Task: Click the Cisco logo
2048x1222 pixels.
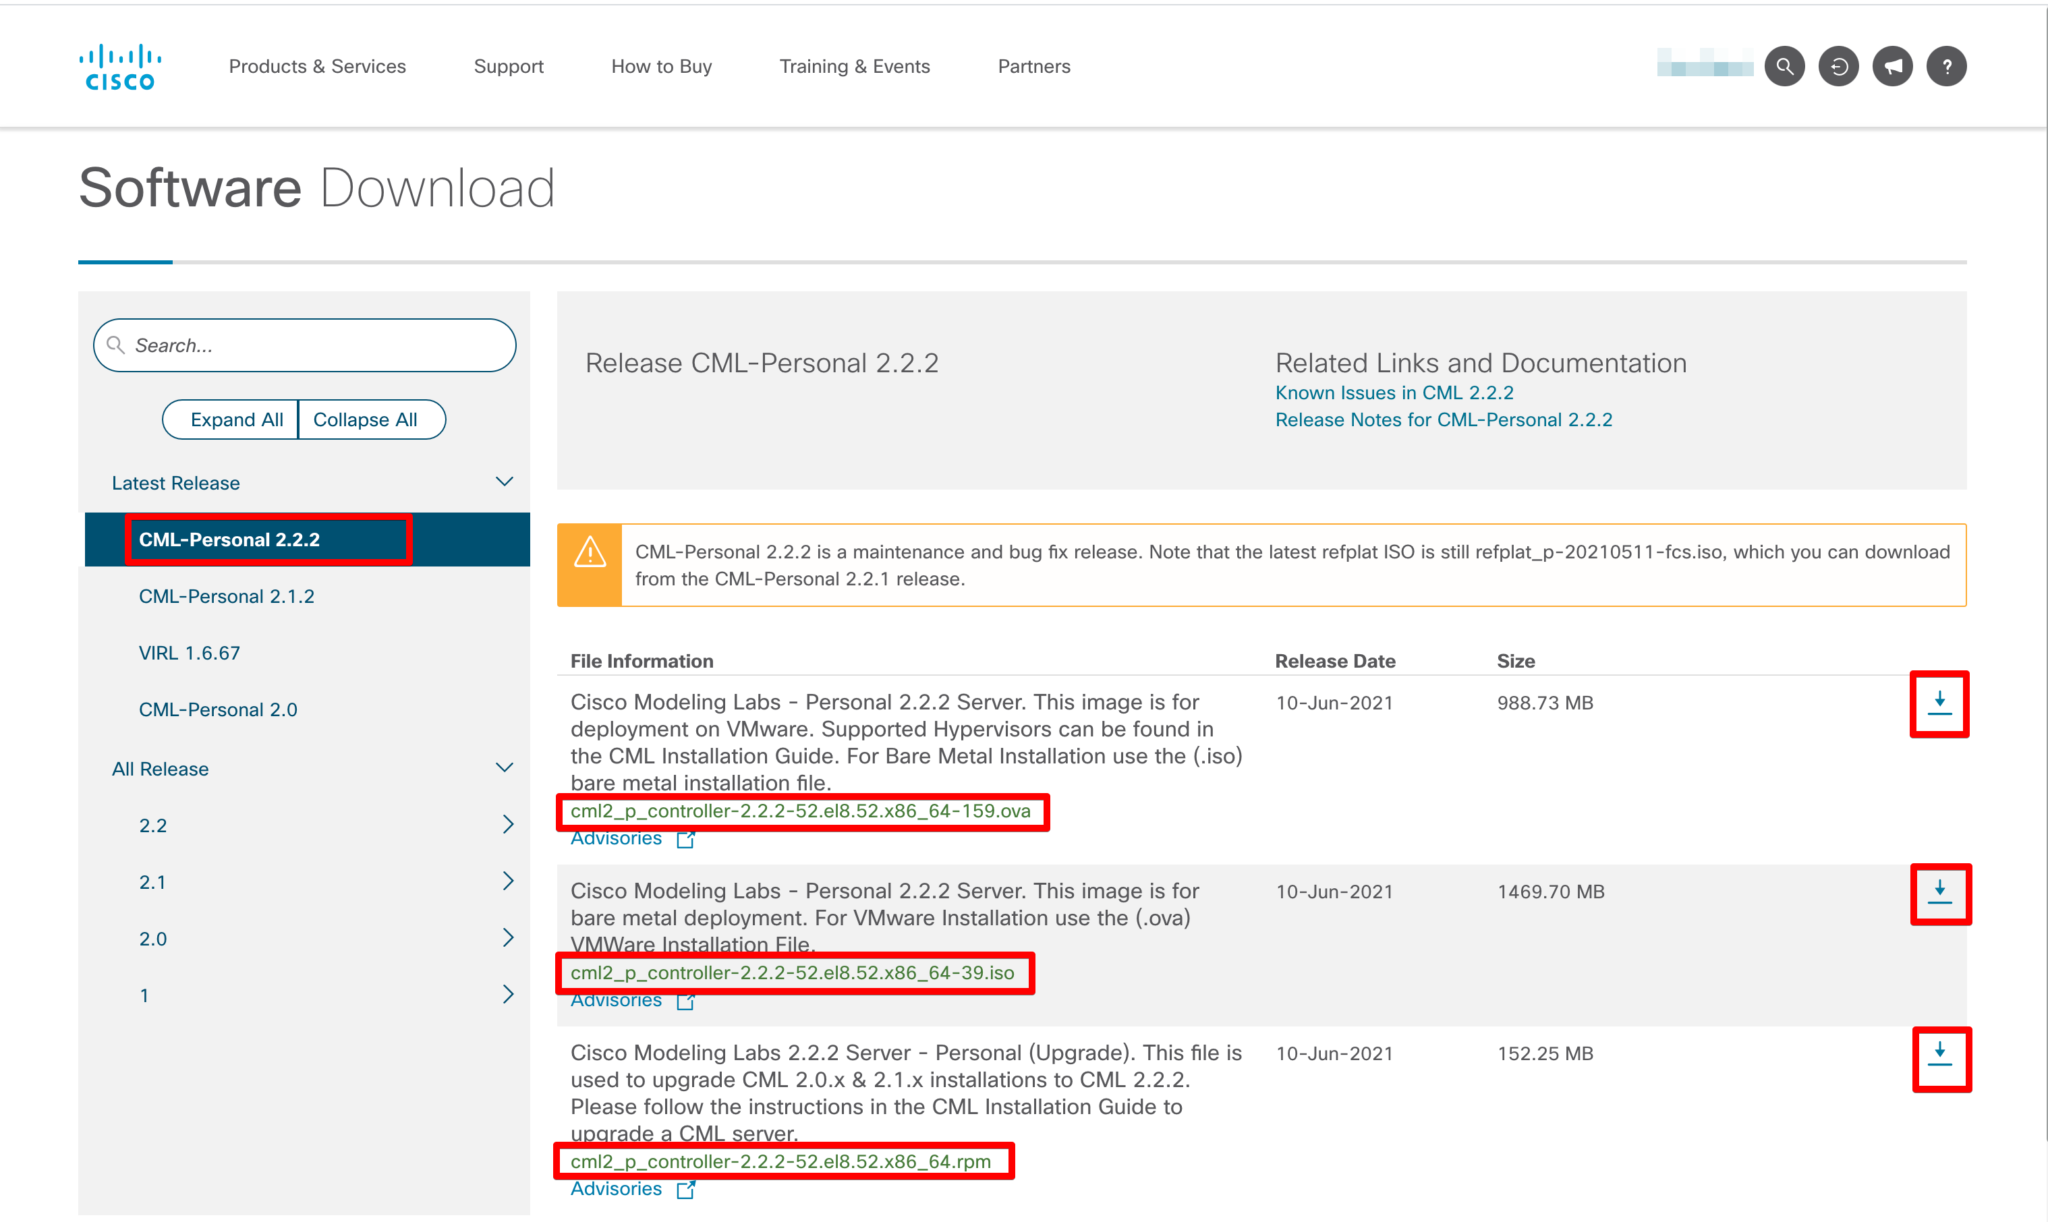Action: (120, 67)
